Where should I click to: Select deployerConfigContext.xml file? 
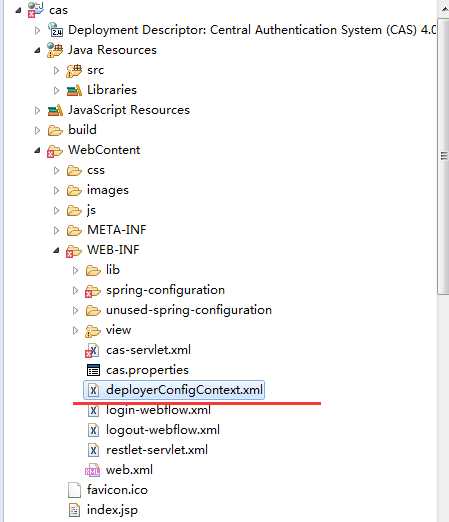coord(174,390)
